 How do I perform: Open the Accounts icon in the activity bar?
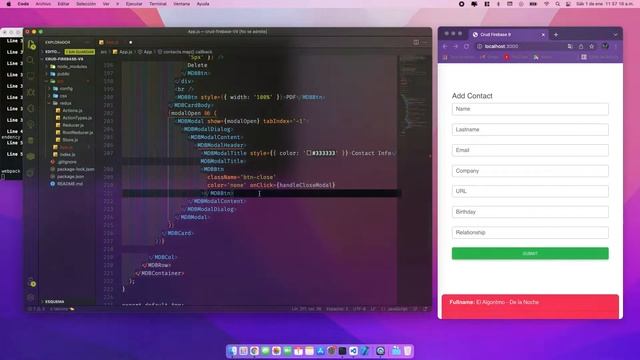click(x=31, y=282)
